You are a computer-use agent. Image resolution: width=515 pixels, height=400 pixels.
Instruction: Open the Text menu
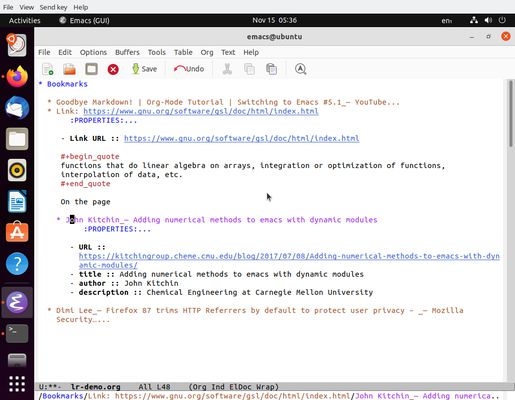228,52
